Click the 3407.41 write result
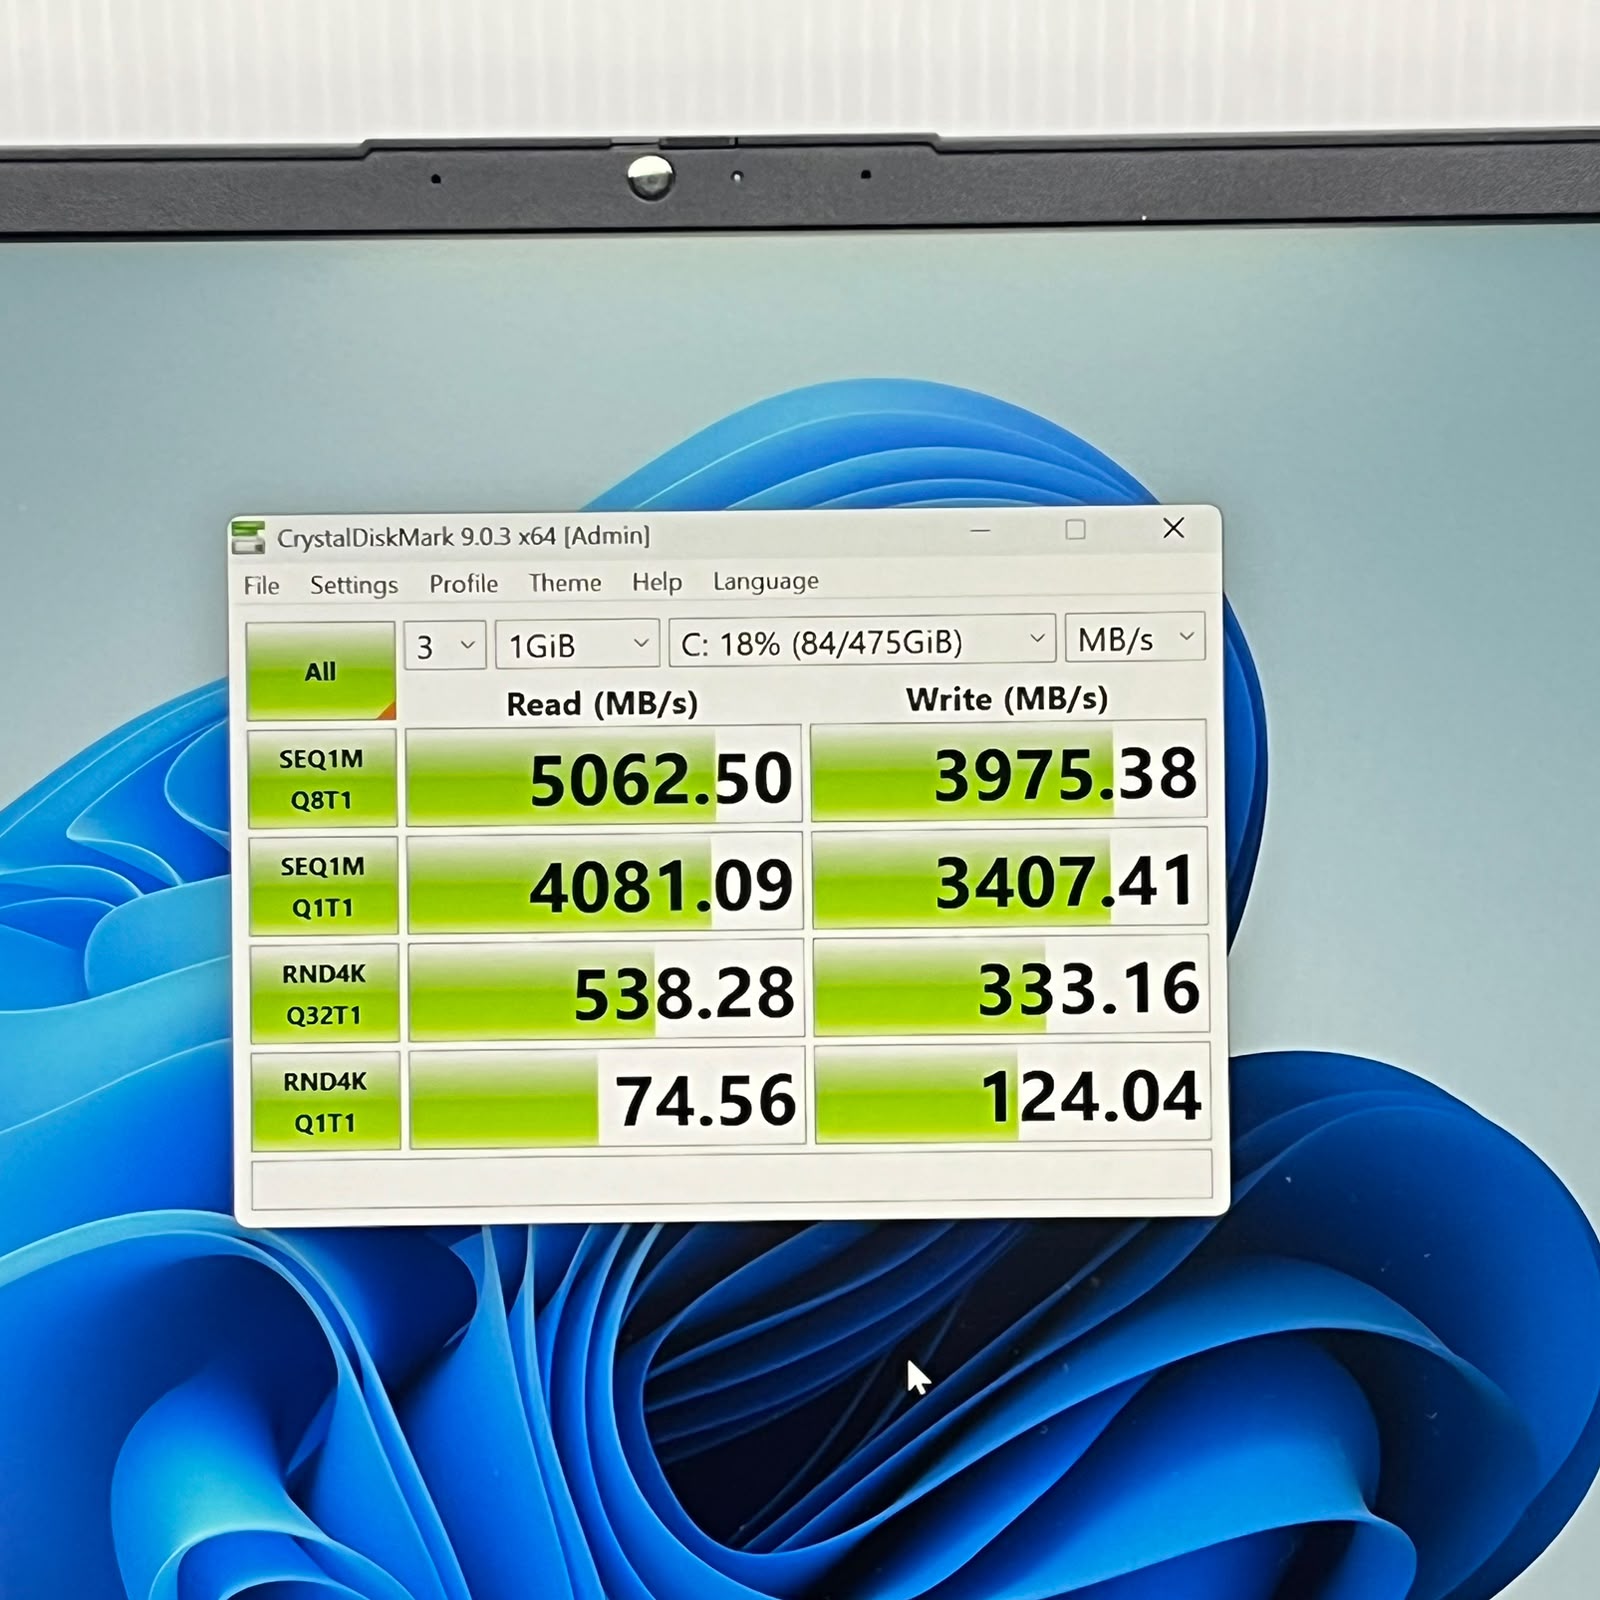The image size is (1600, 1600). [1010, 879]
